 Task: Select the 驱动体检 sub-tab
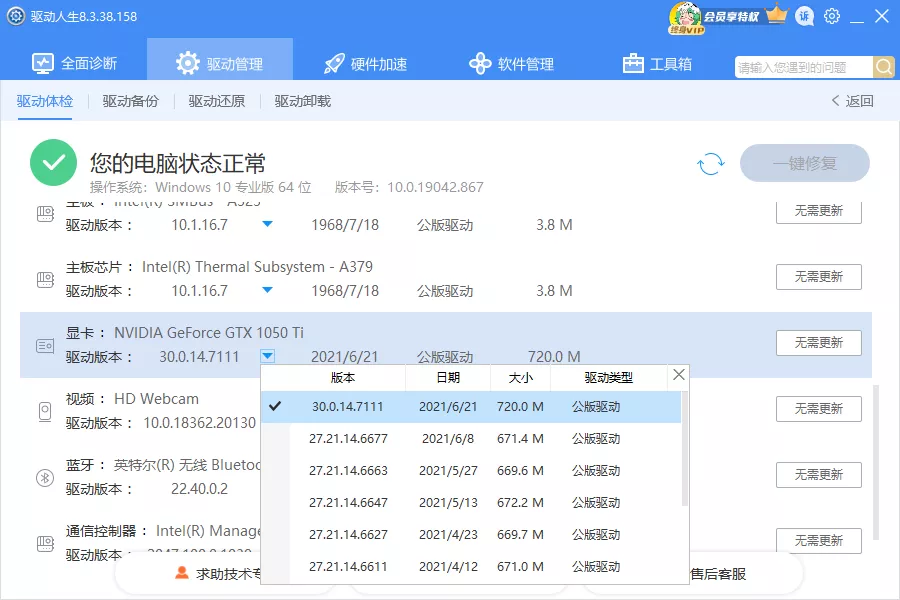click(45, 101)
